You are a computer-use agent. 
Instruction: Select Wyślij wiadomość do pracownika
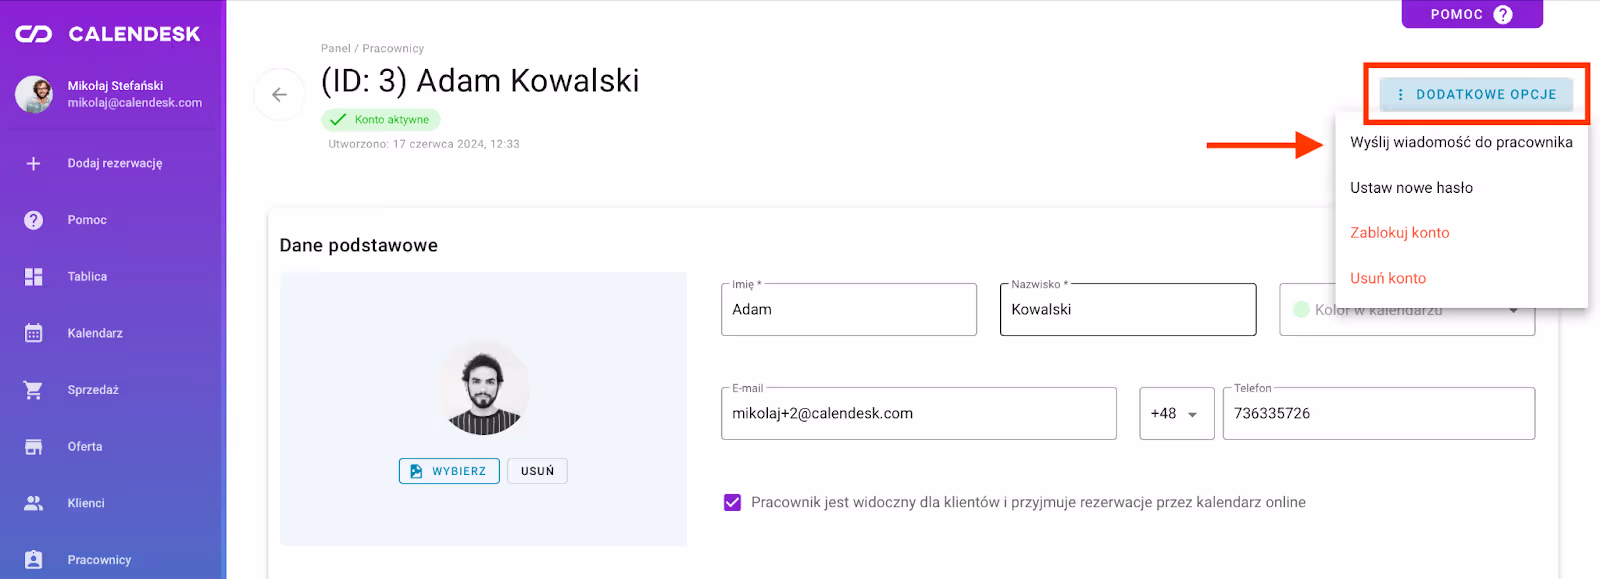coord(1460,142)
